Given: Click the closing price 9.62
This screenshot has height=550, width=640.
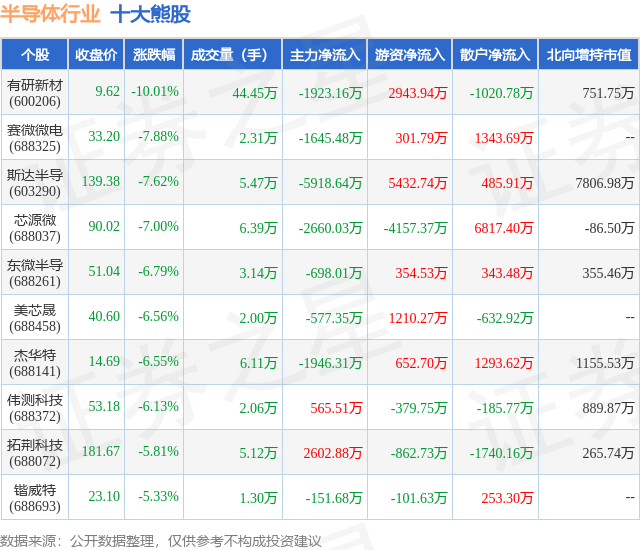Looking at the screenshot, I should (107, 91).
